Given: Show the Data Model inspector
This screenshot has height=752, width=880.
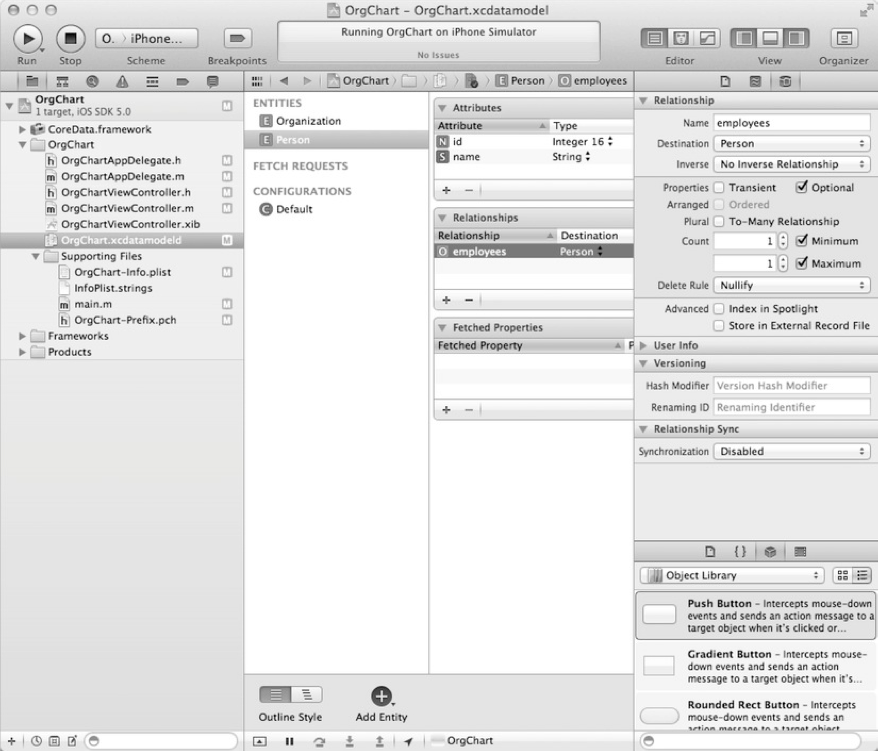Looking at the screenshot, I should [785, 81].
